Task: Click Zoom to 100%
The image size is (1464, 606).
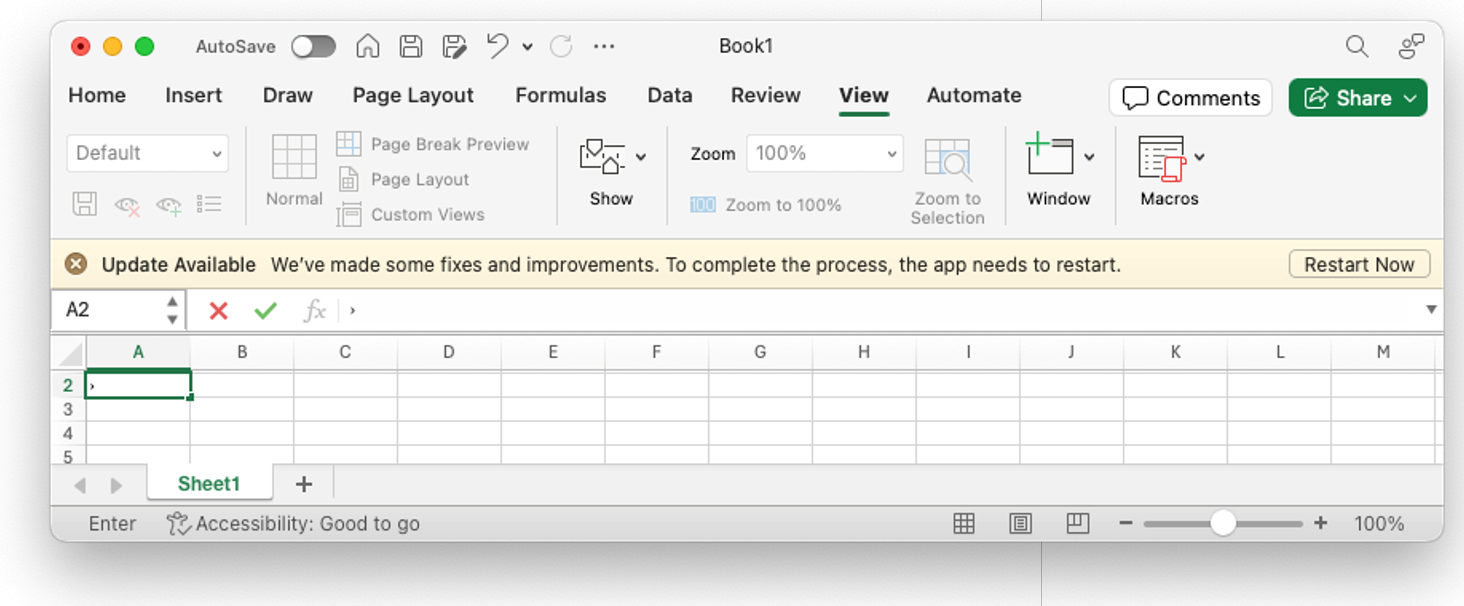Action: (764, 204)
